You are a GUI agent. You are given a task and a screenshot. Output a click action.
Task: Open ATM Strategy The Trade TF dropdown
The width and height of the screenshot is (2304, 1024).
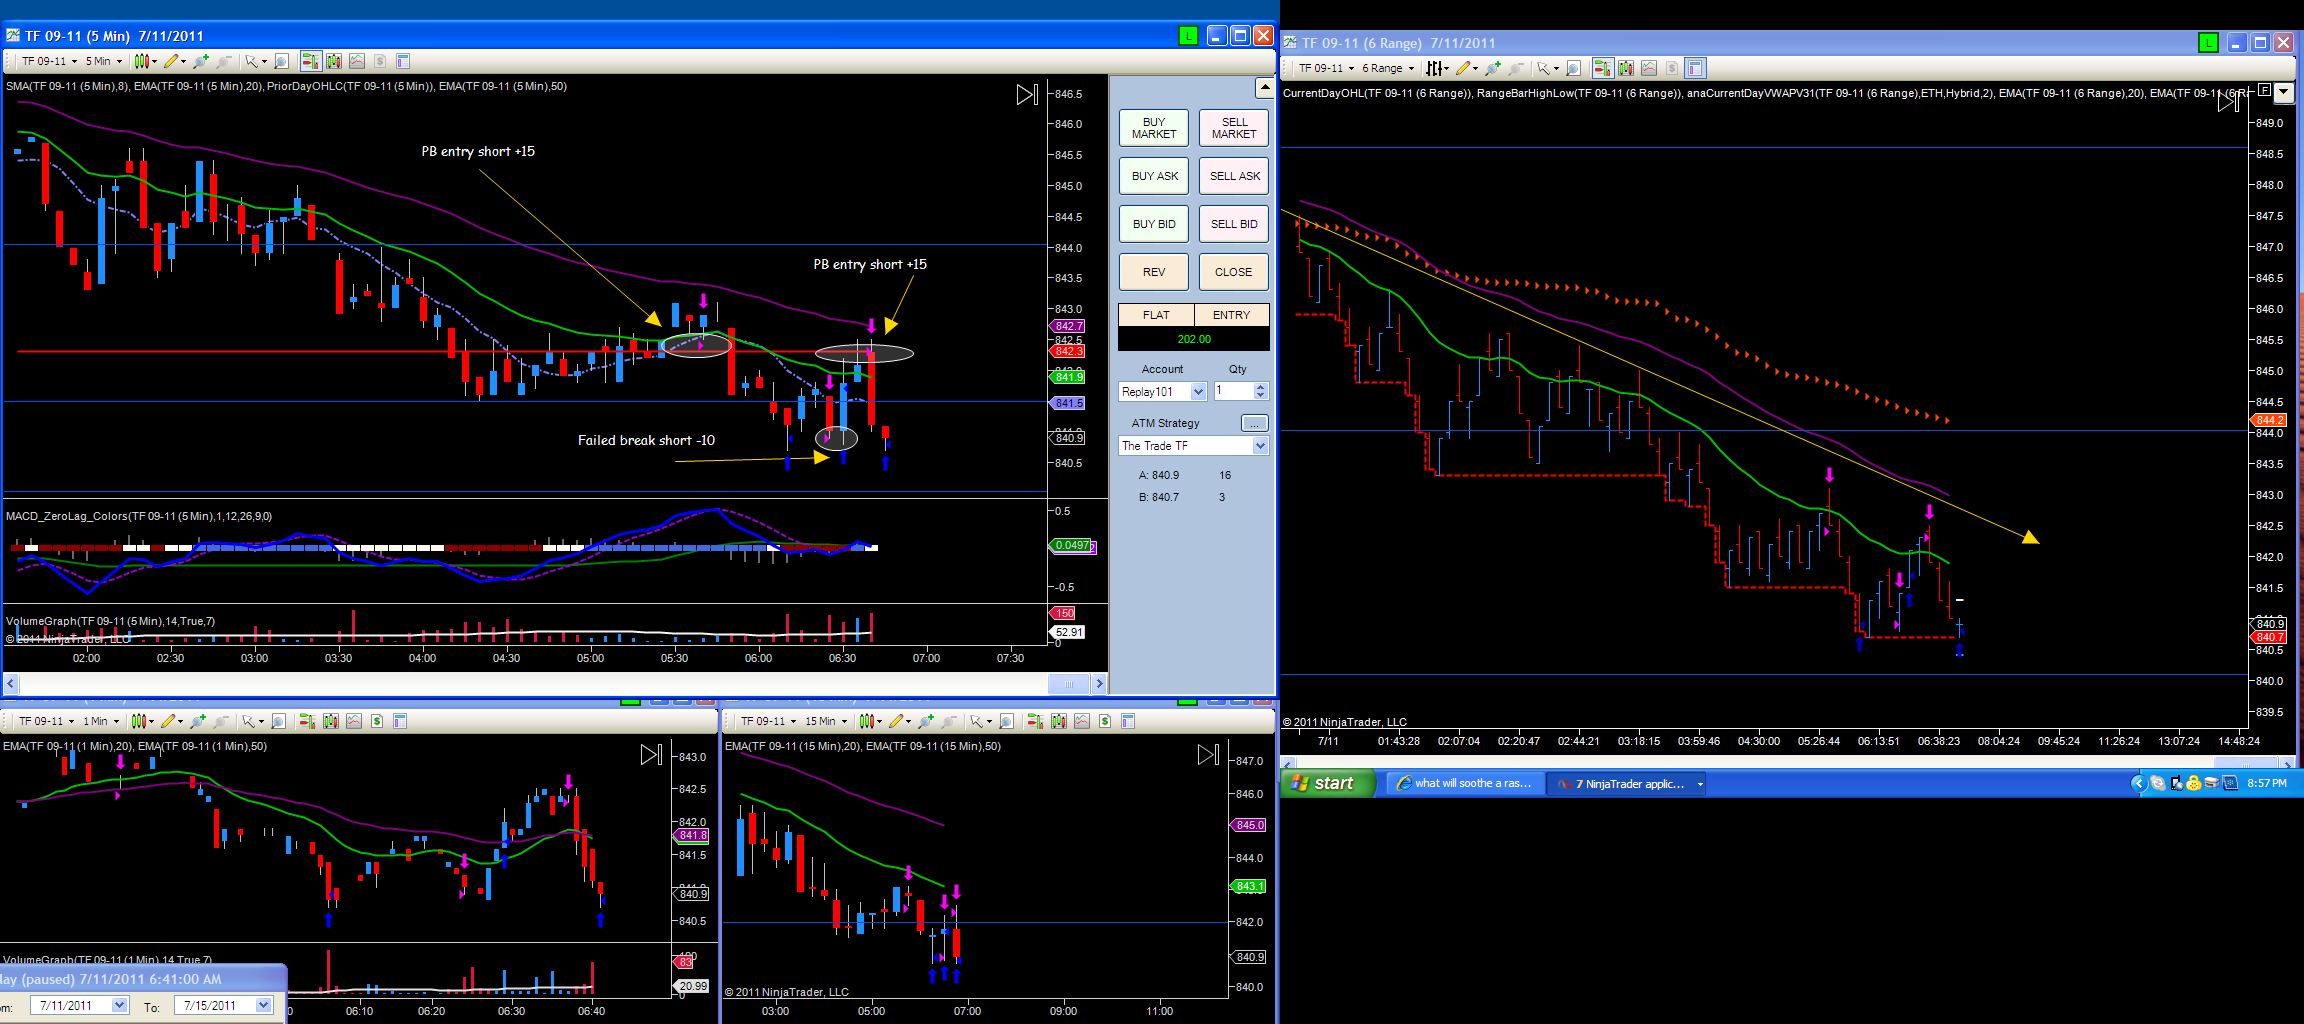click(x=1193, y=446)
